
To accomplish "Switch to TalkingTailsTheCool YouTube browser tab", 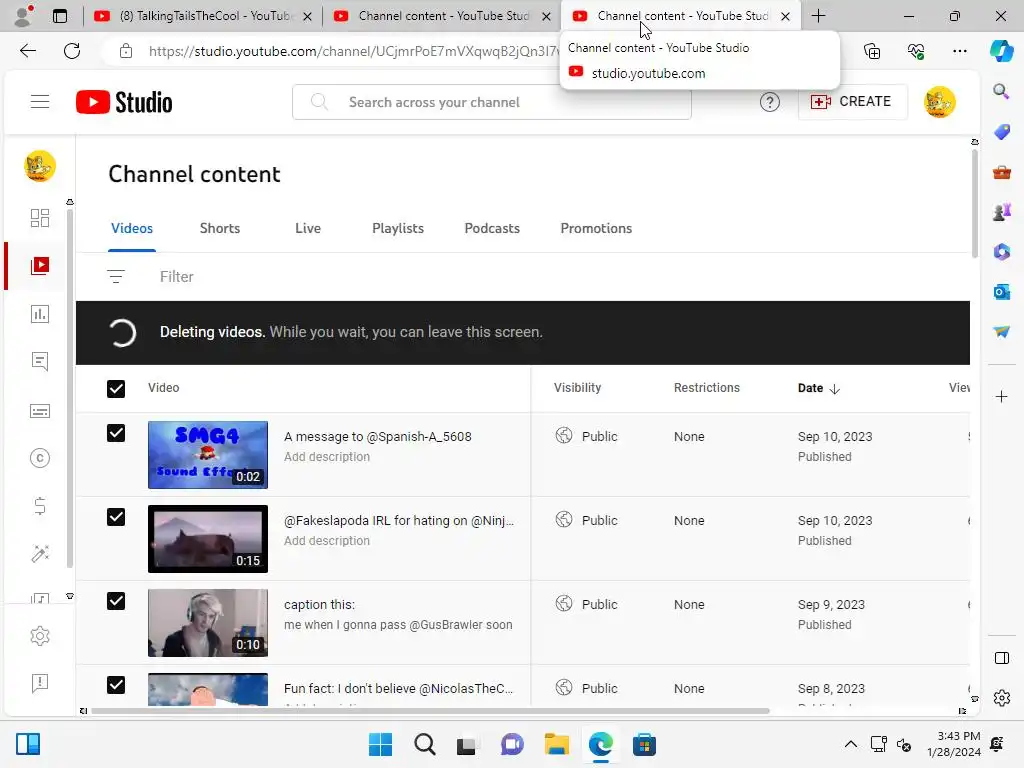I will pyautogui.click(x=202, y=16).
